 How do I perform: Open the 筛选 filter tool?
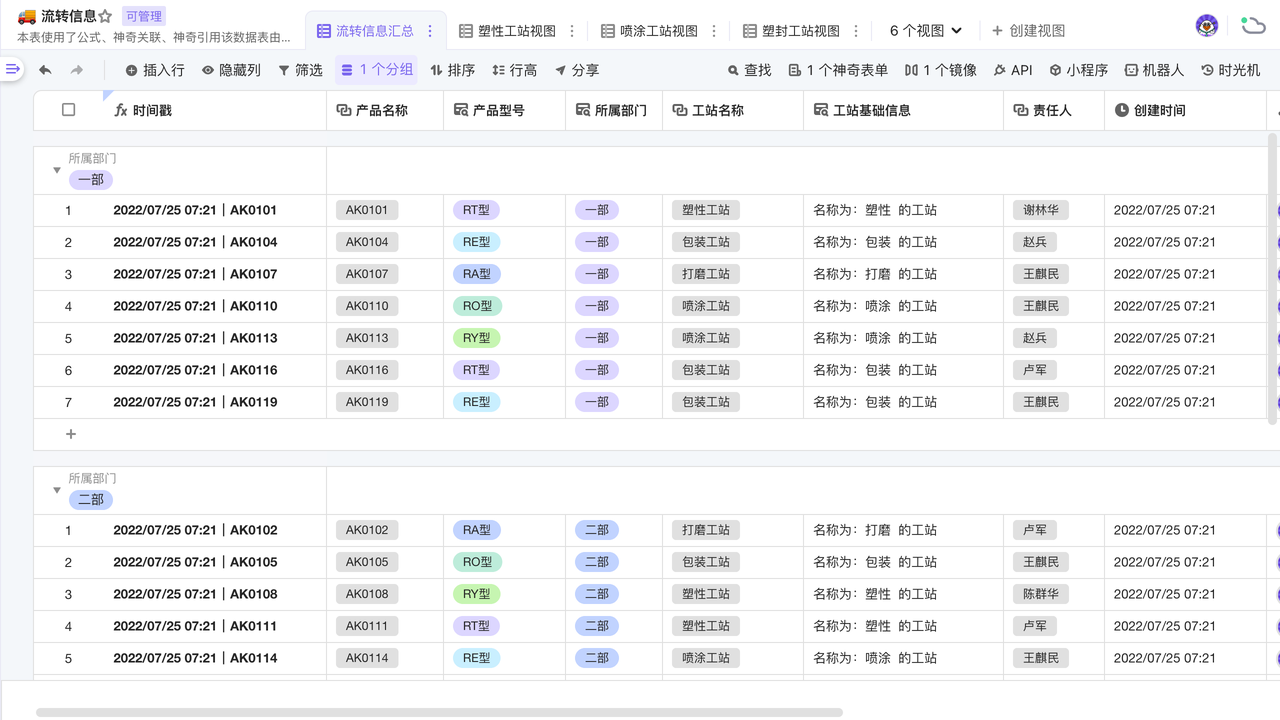(300, 70)
